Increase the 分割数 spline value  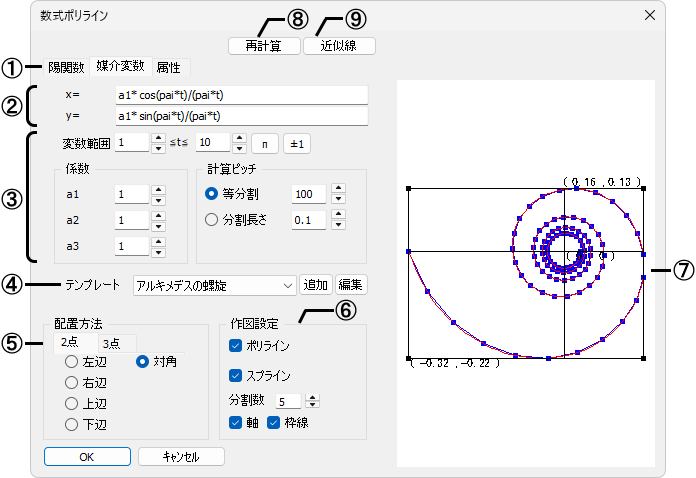point(312,398)
